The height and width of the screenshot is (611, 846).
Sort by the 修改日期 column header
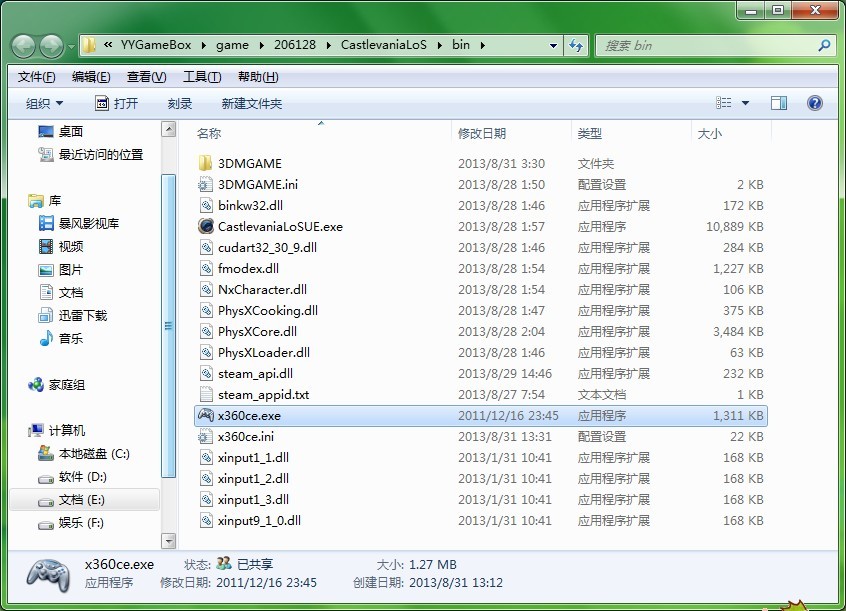click(x=482, y=133)
